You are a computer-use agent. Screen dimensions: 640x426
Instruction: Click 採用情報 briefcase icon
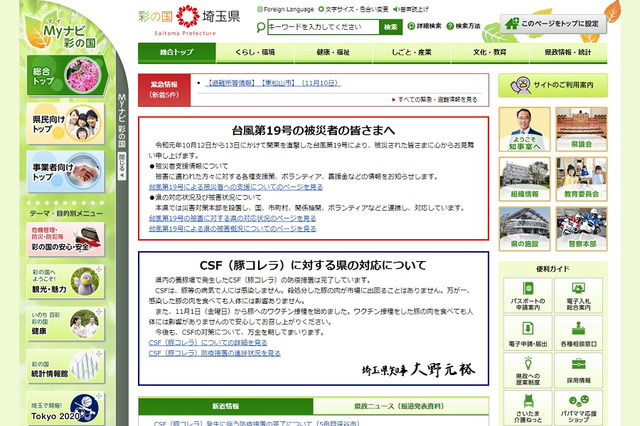(578, 371)
